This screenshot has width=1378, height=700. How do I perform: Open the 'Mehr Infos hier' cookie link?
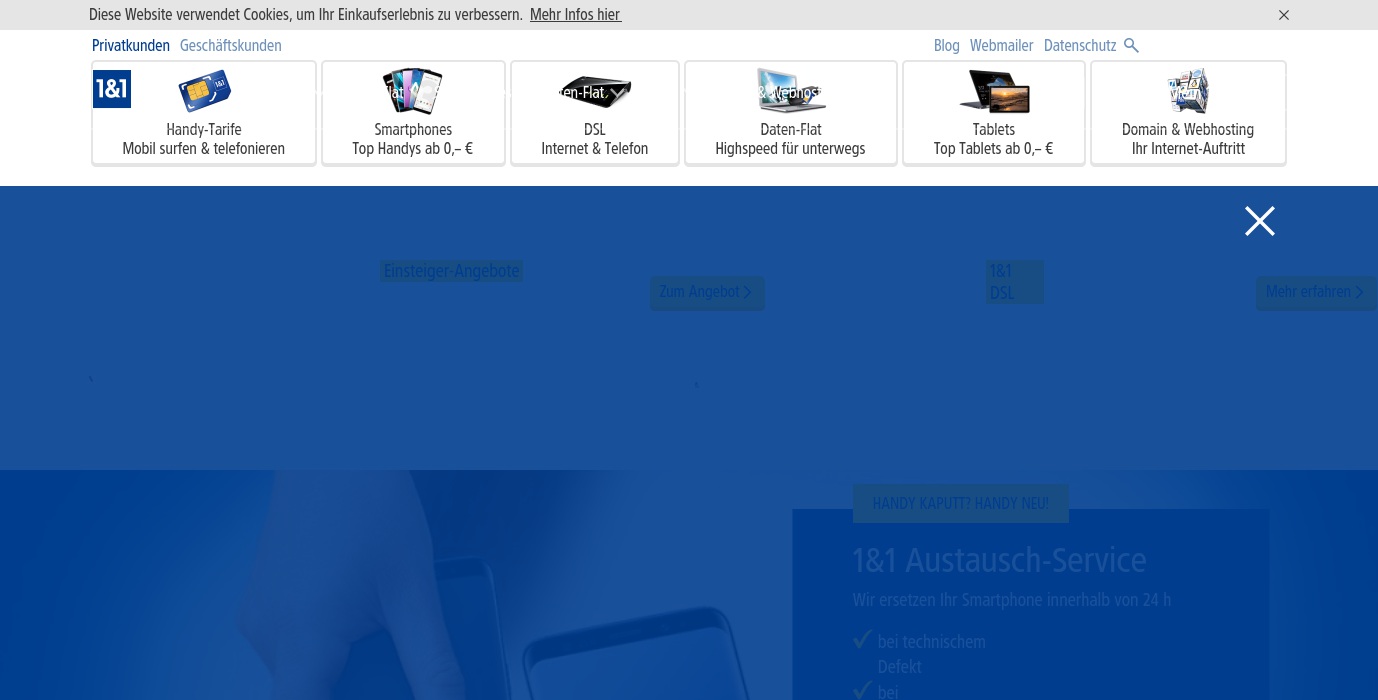575,15
